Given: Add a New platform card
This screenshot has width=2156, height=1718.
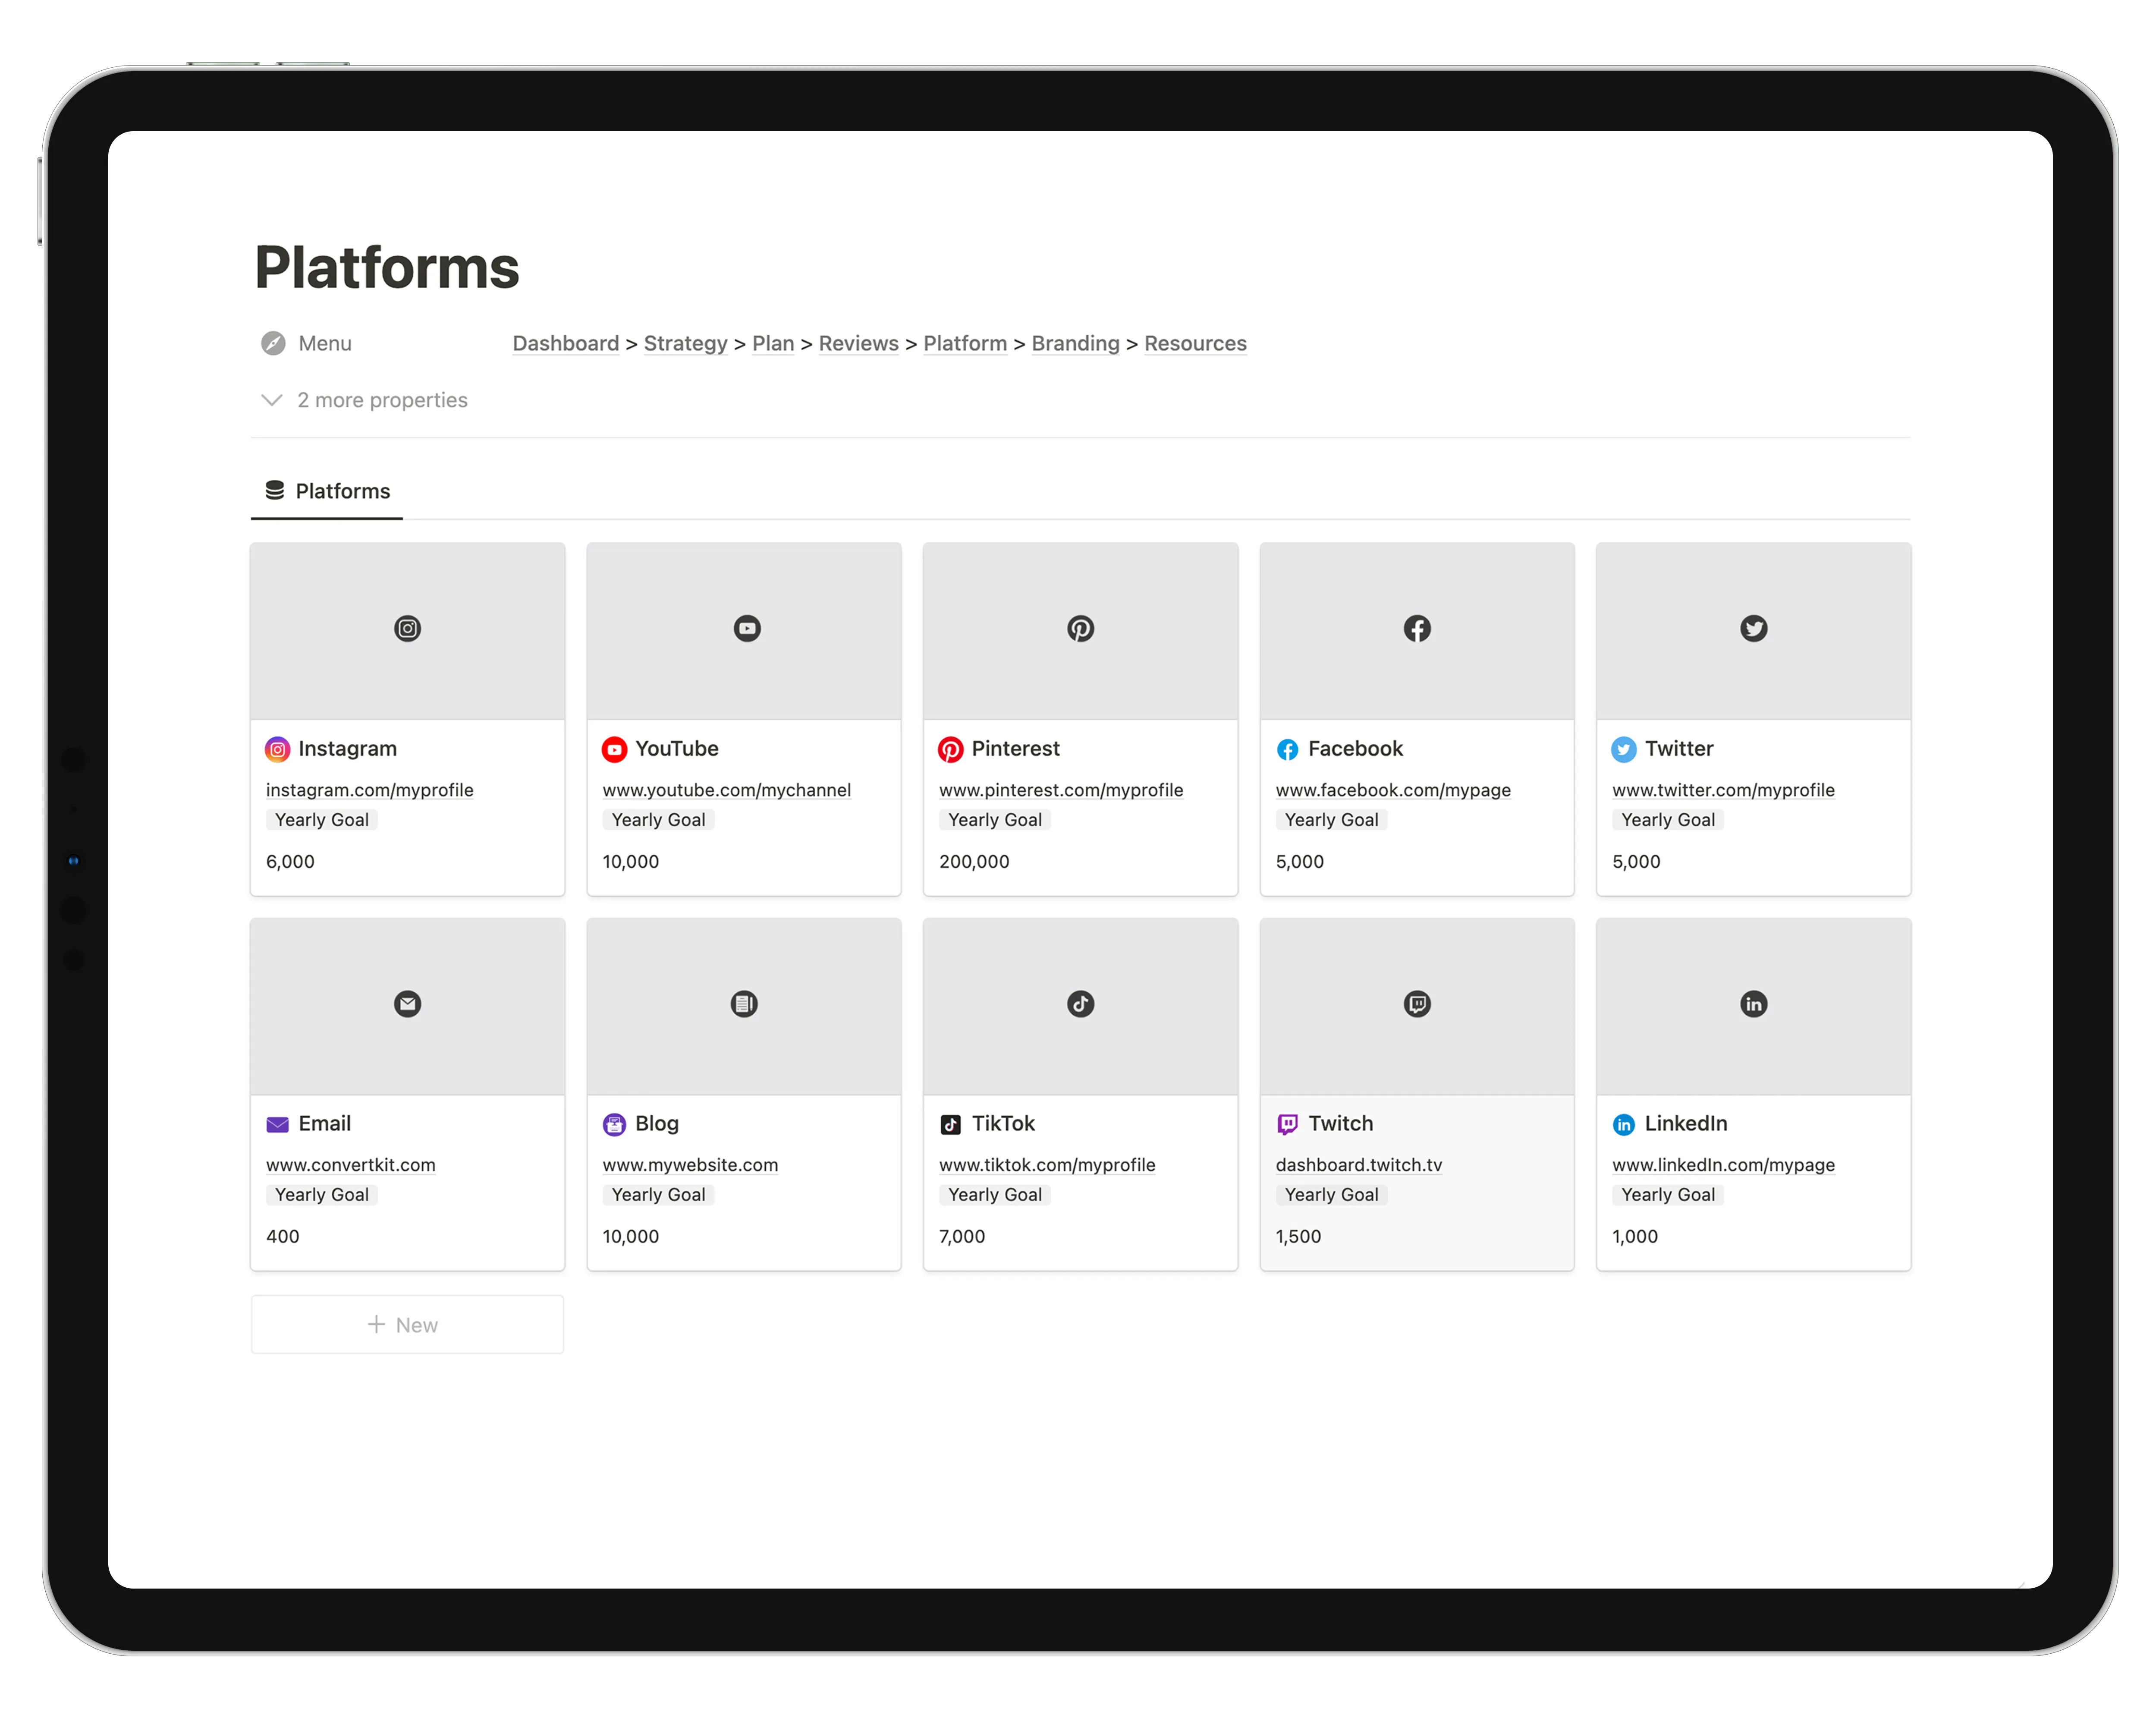Looking at the screenshot, I should click(x=407, y=1324).
